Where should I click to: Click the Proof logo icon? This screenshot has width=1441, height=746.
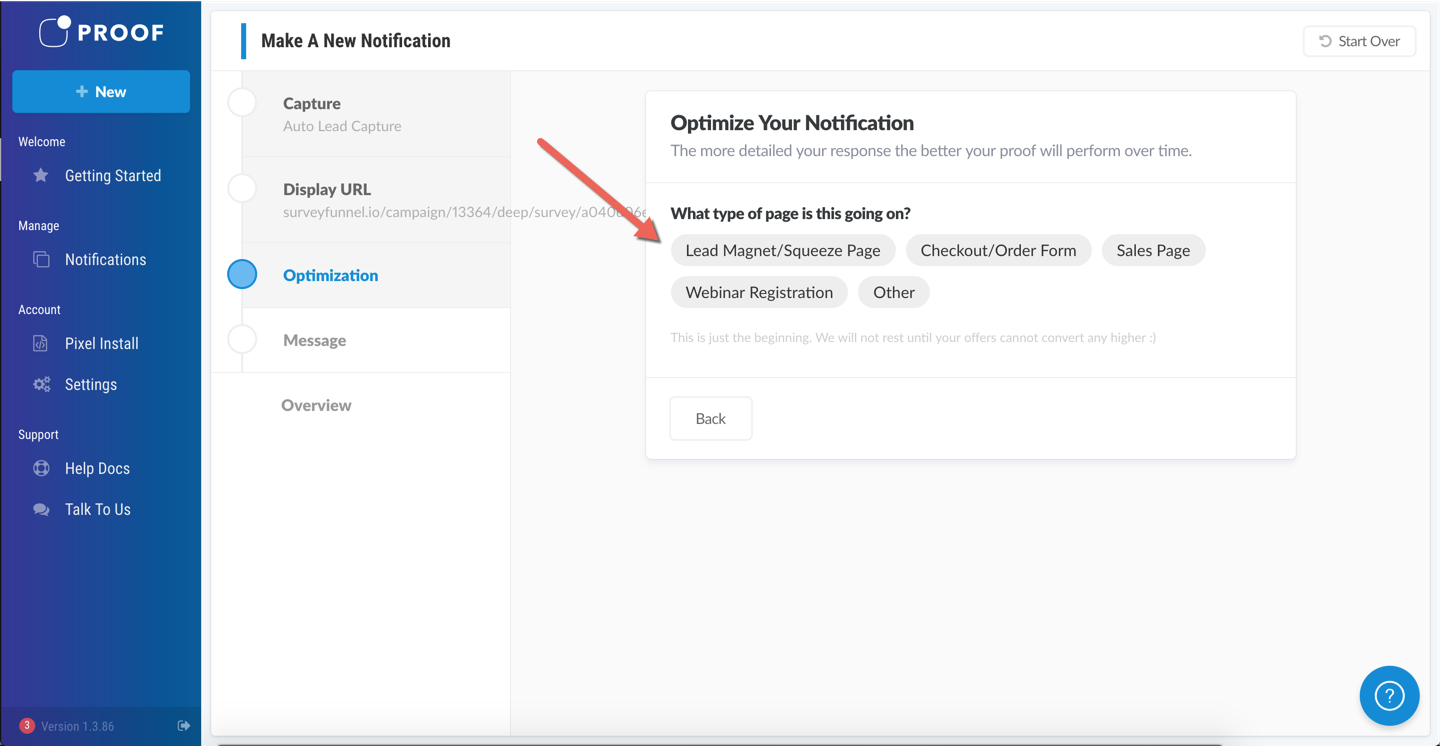tap(54, 32)
